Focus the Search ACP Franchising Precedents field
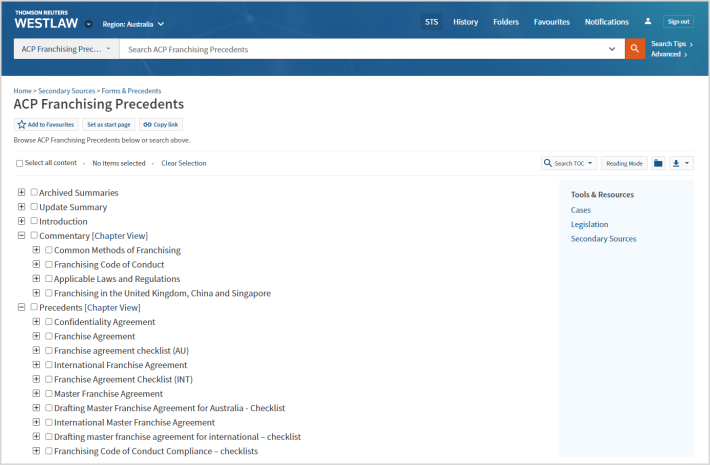710x465 pixels. (x=362, y=49)
